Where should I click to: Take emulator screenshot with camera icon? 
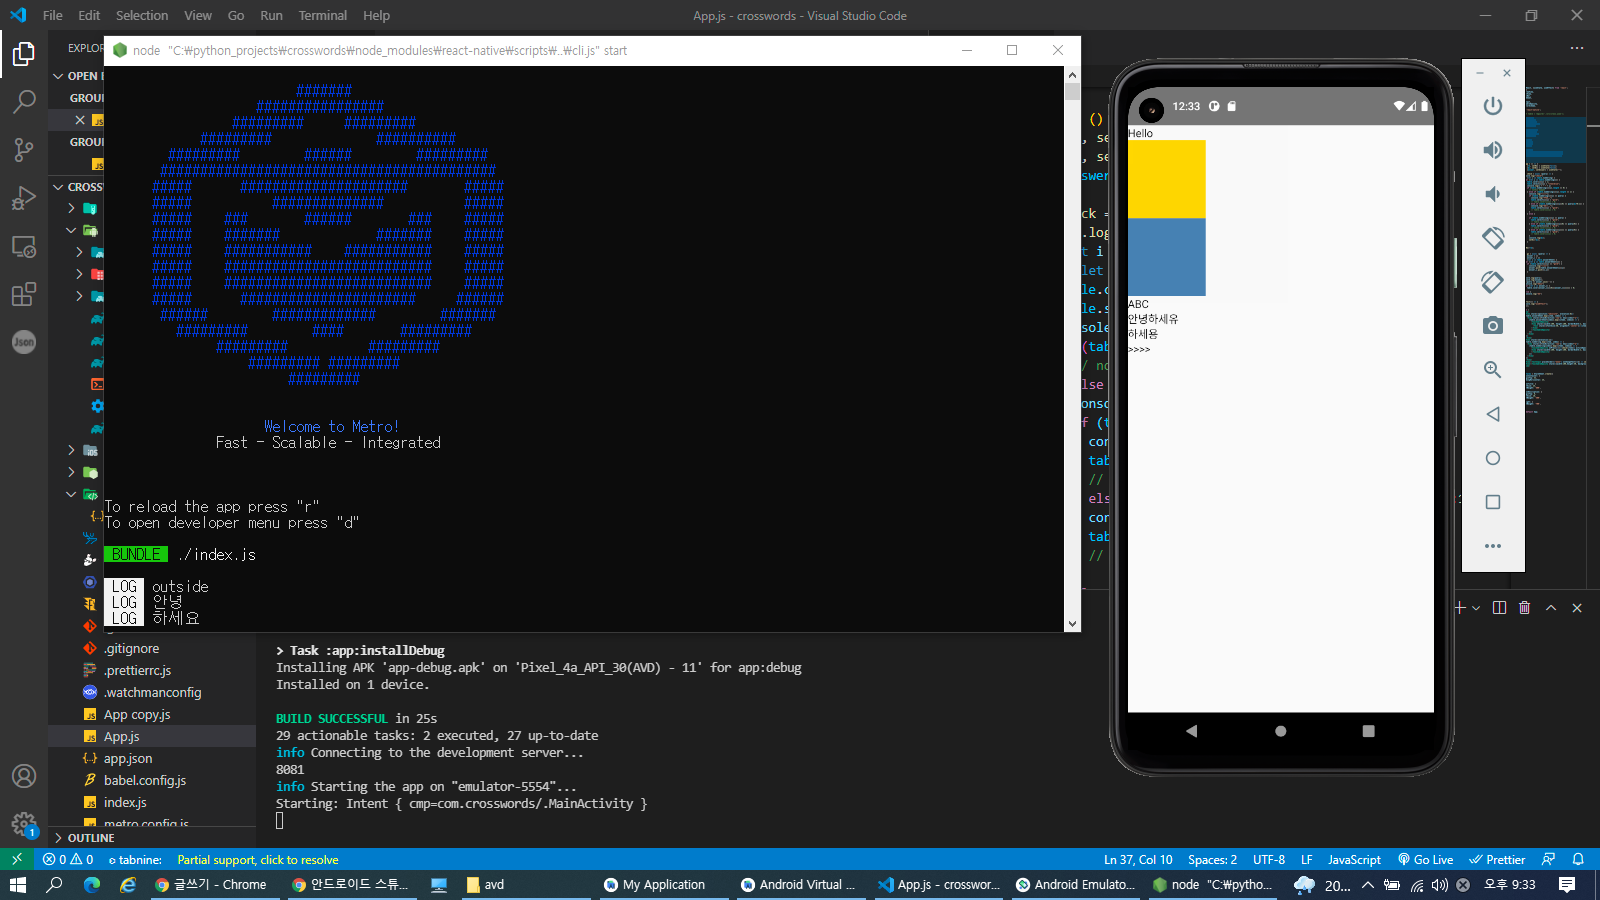coord(1493,326)
